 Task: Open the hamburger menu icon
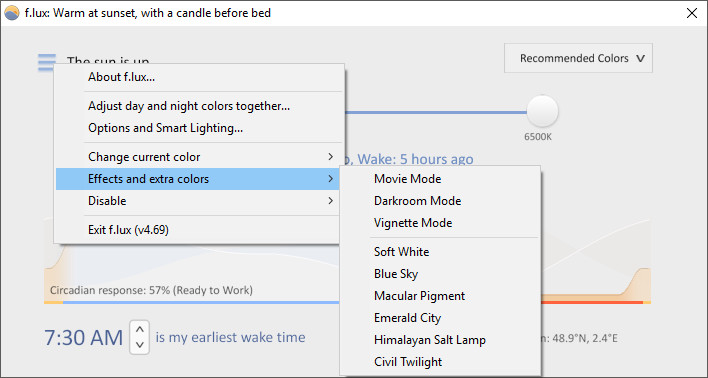point(47,62)
